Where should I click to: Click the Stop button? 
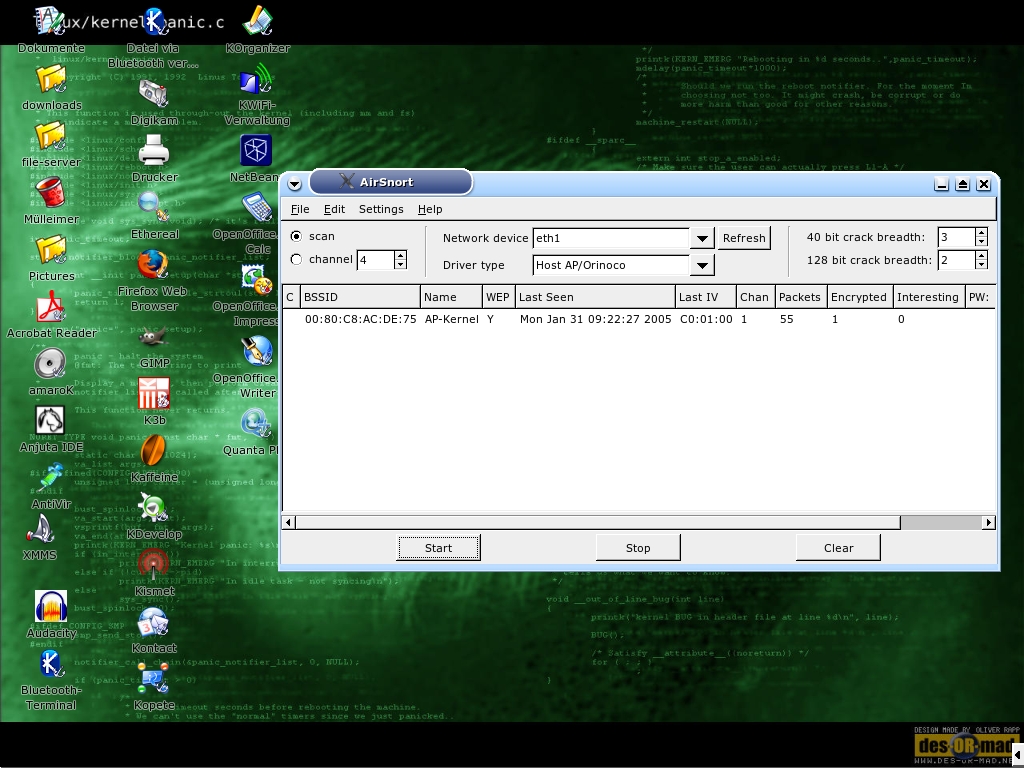pyautogui.click(x=638, y=548)
